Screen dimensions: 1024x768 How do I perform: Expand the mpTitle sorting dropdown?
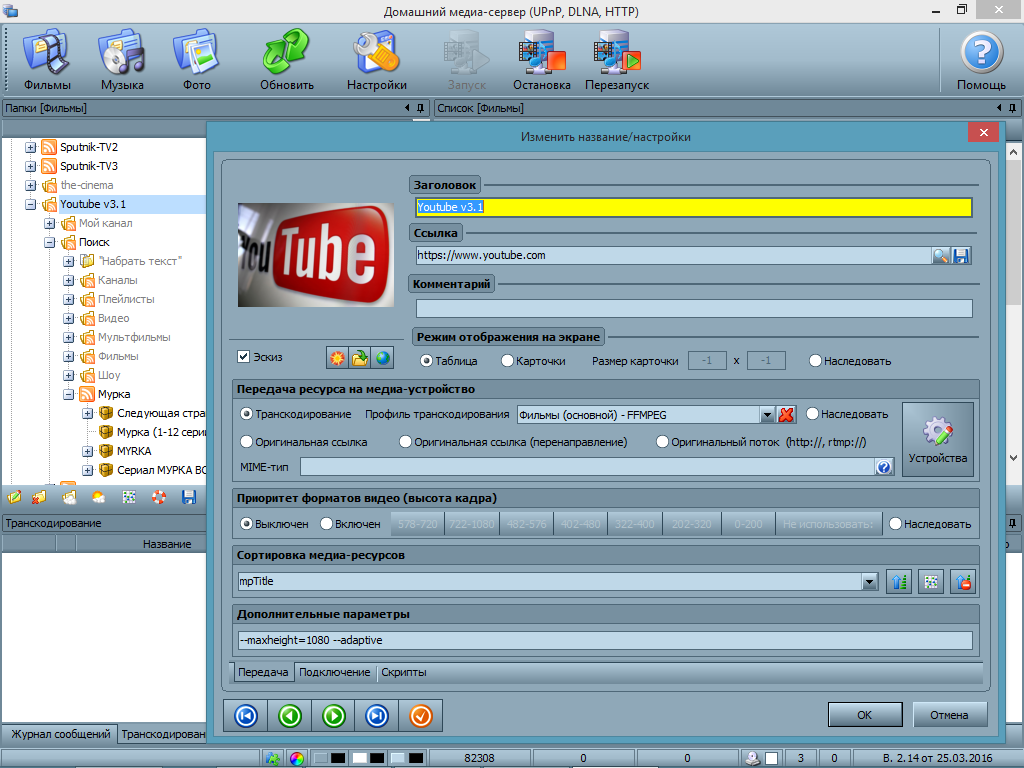click(x=869, y=582)
